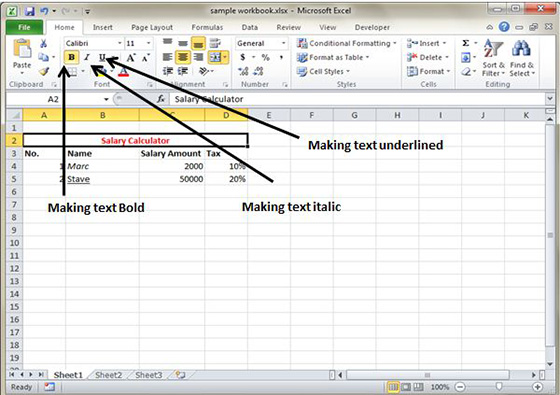Toggle Bottom Align button
Screen dimensions: 560x395
pyautogui.click(x=198, y=43)
